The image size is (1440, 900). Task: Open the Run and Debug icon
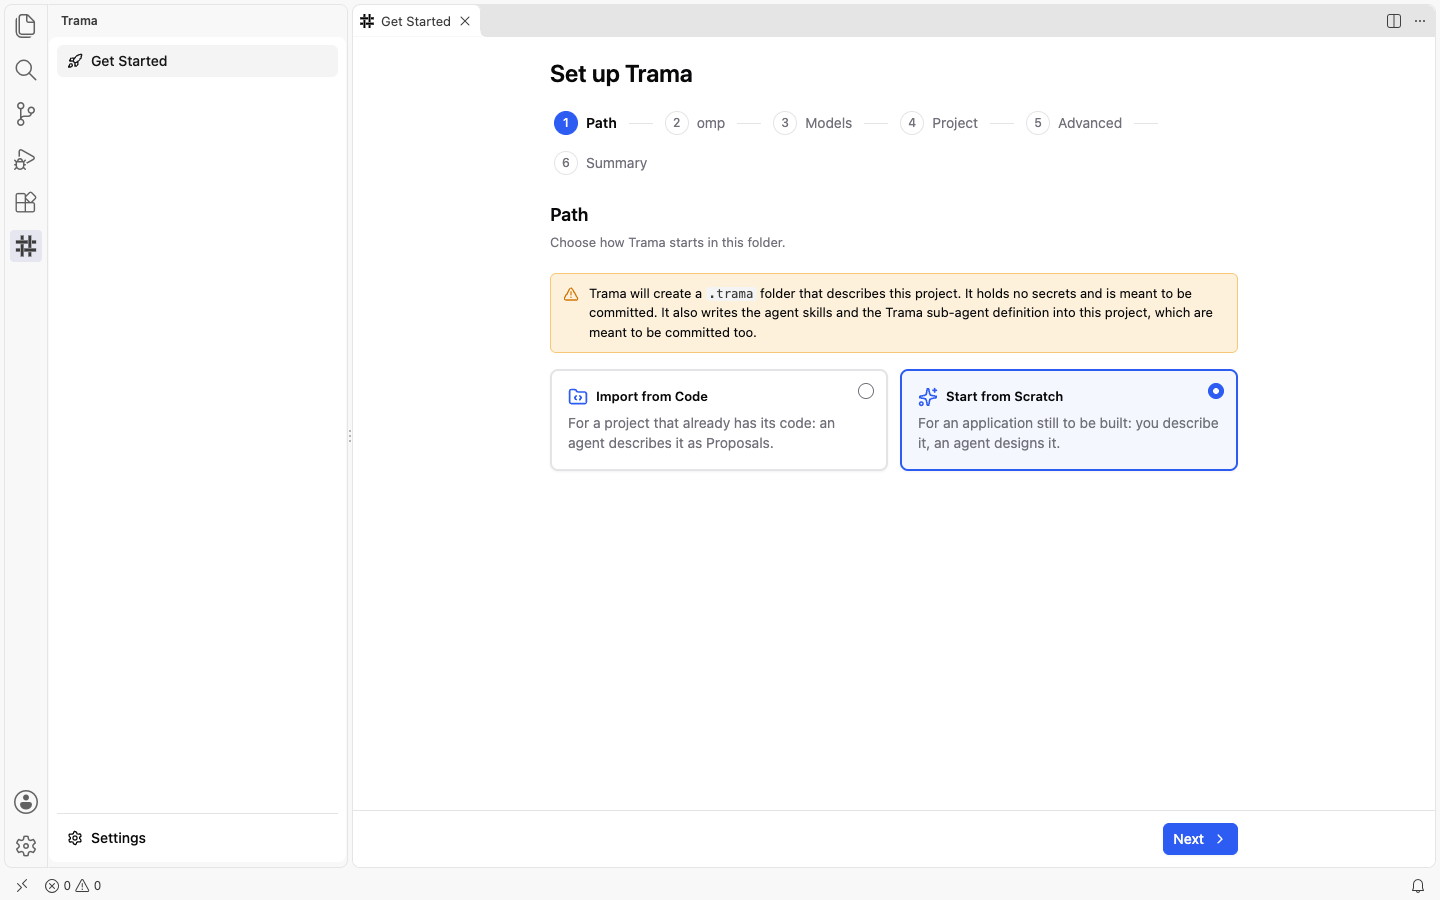pos(26,158)
